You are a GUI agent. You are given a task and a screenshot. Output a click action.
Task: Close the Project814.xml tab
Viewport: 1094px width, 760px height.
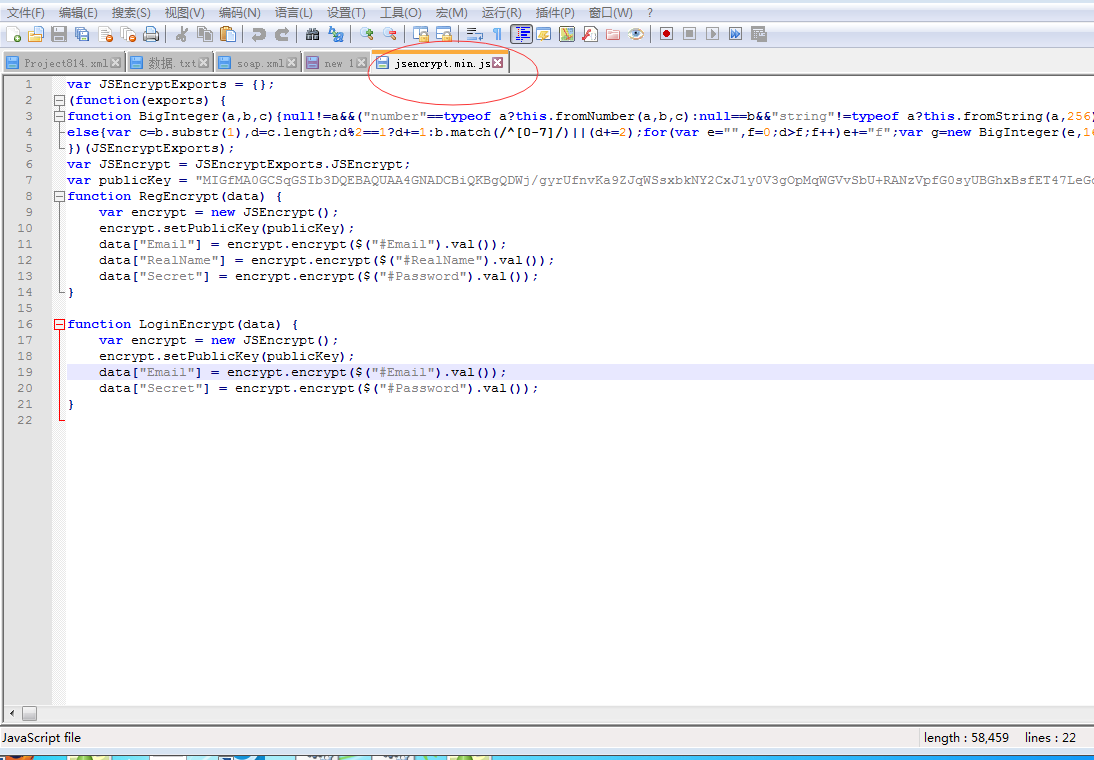[116, 63]
